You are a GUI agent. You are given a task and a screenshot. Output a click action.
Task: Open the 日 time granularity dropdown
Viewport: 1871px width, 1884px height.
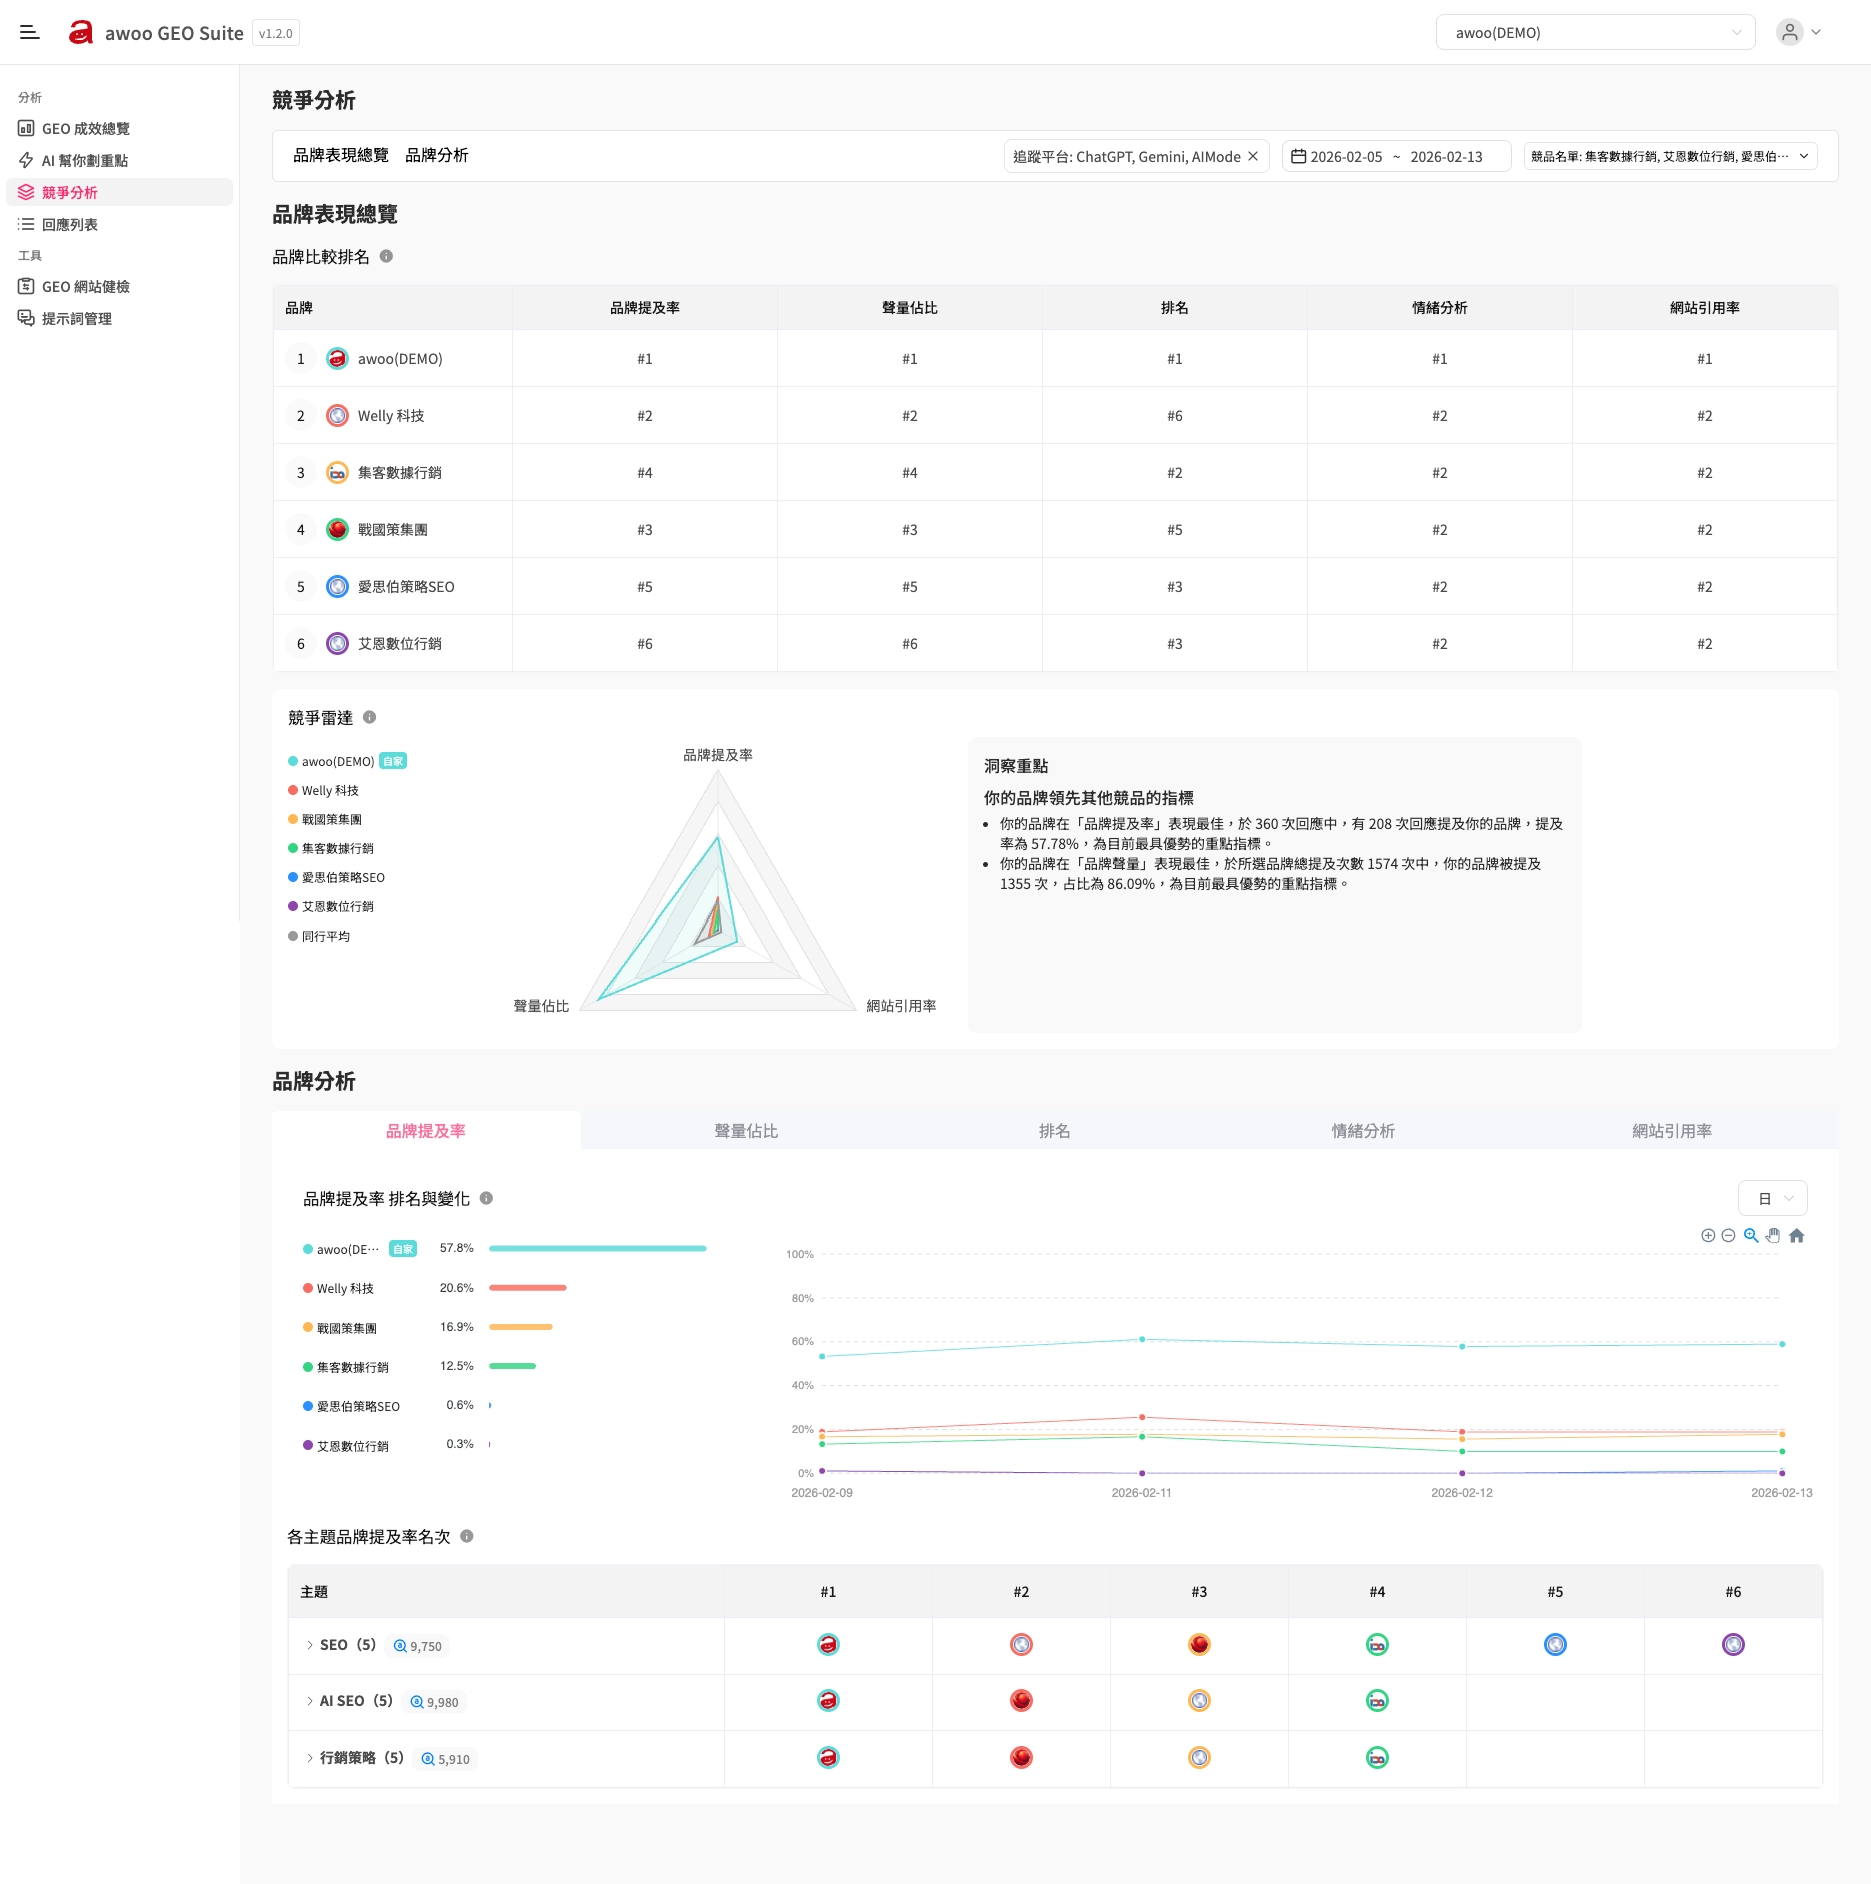point(1772,1199)
